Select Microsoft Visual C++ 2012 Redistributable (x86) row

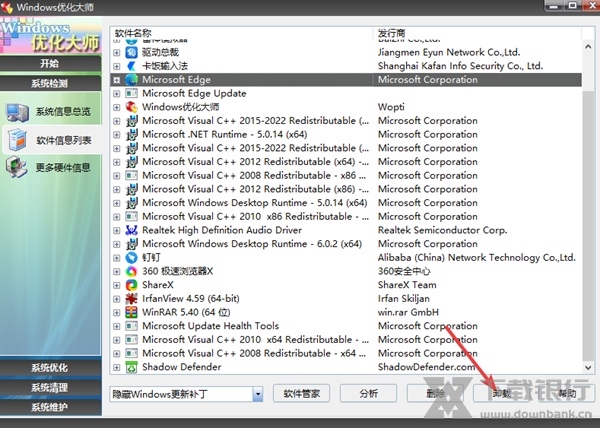[346, 189]
